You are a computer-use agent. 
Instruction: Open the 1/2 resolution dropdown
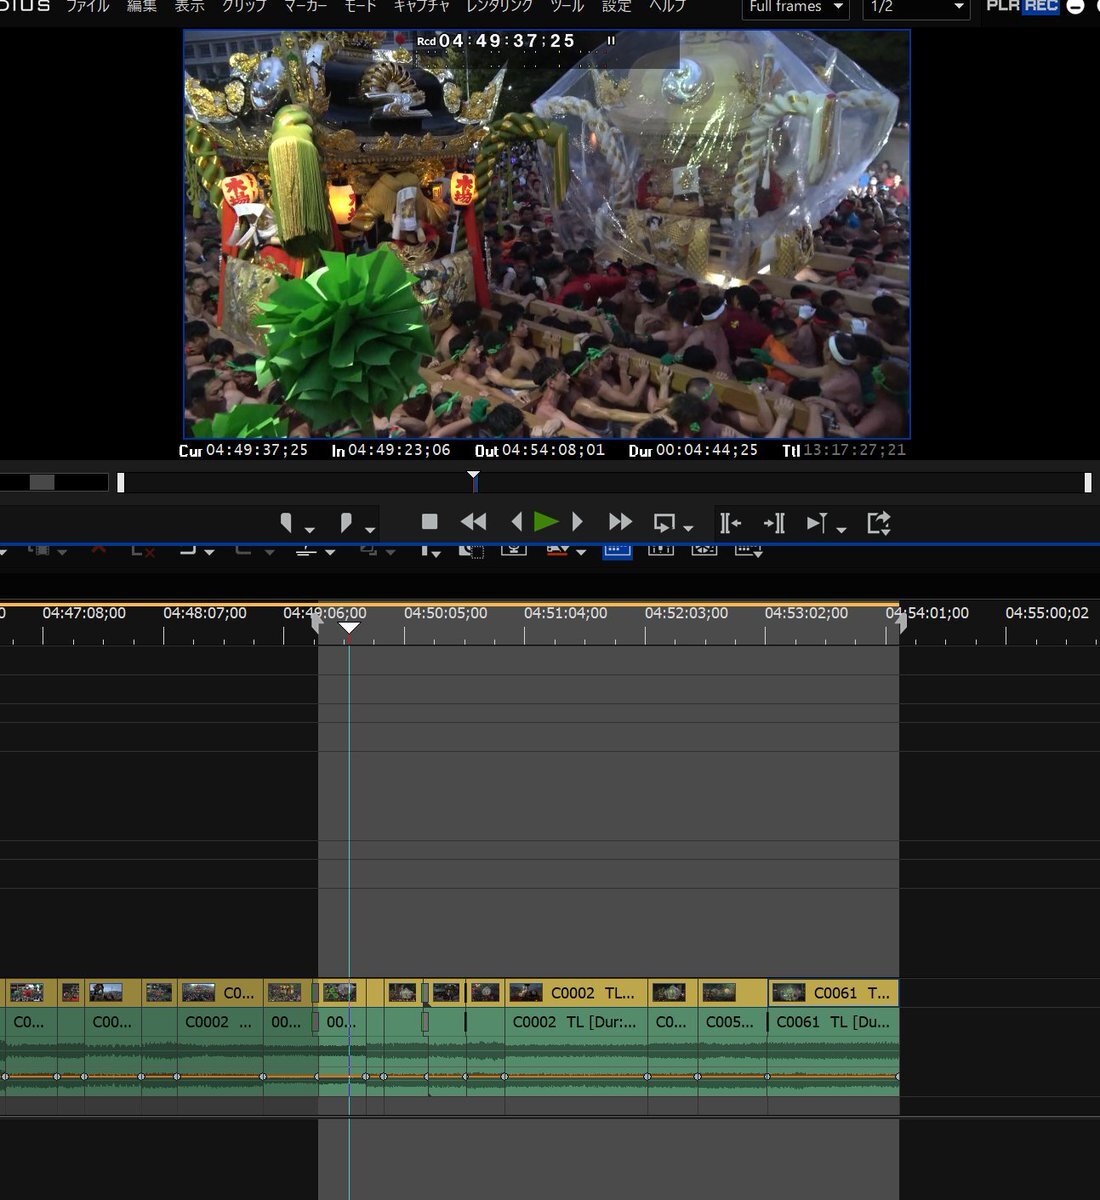pyautogui.click(x=916, y=8)
